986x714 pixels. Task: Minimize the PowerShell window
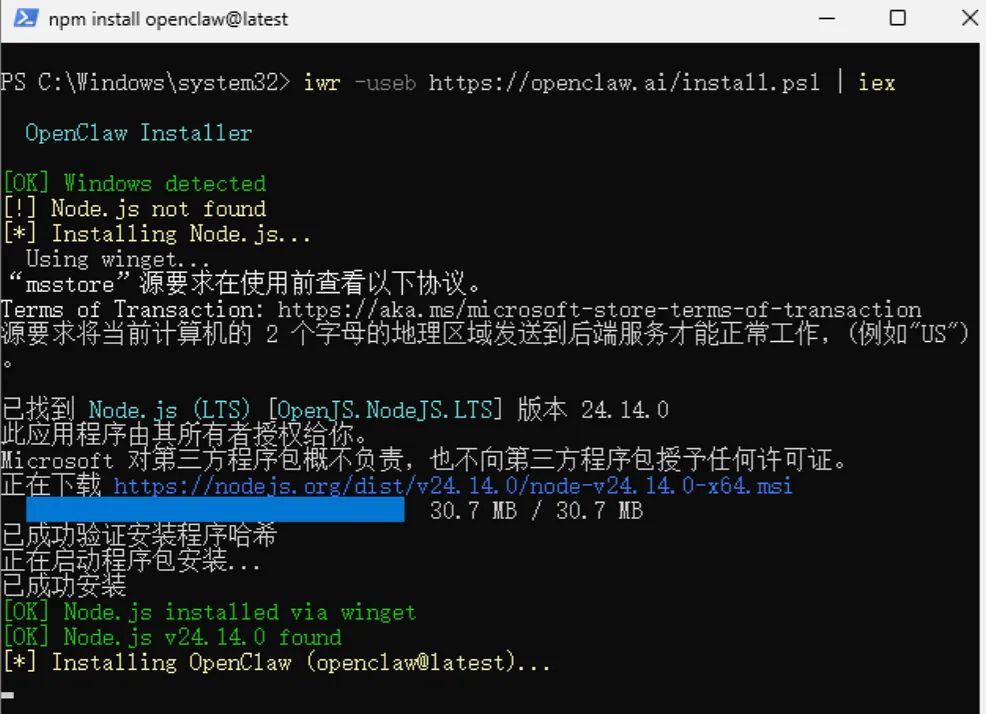pyautogui.click(x=827, y=19)
